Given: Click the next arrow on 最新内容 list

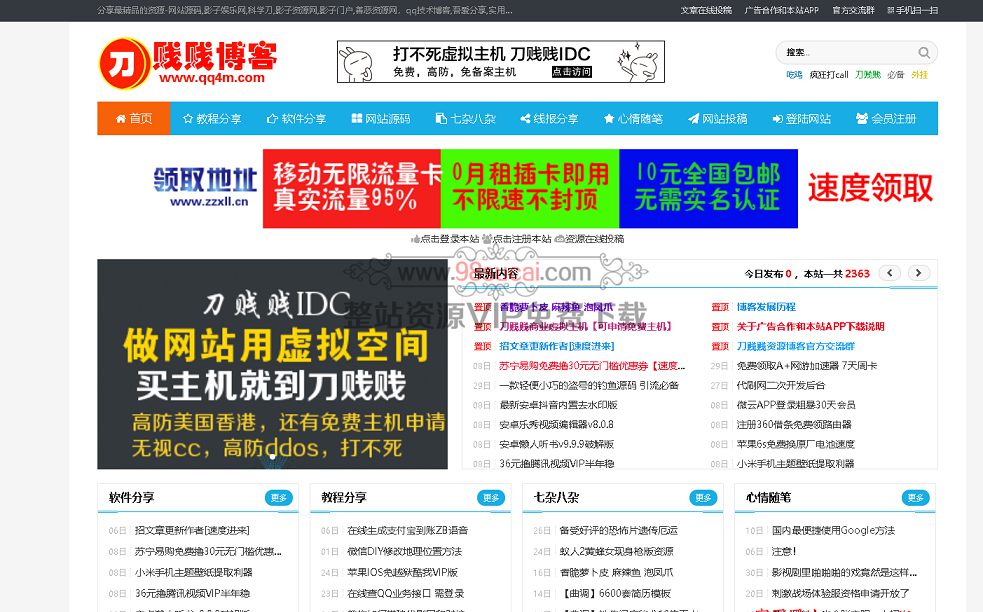Looking at the screenshot, I should click(x=917, y=272).
